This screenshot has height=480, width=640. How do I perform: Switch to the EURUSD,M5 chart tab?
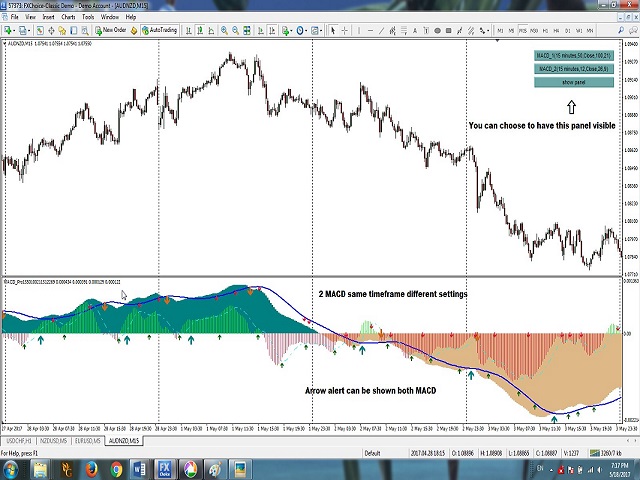[87, 441]
